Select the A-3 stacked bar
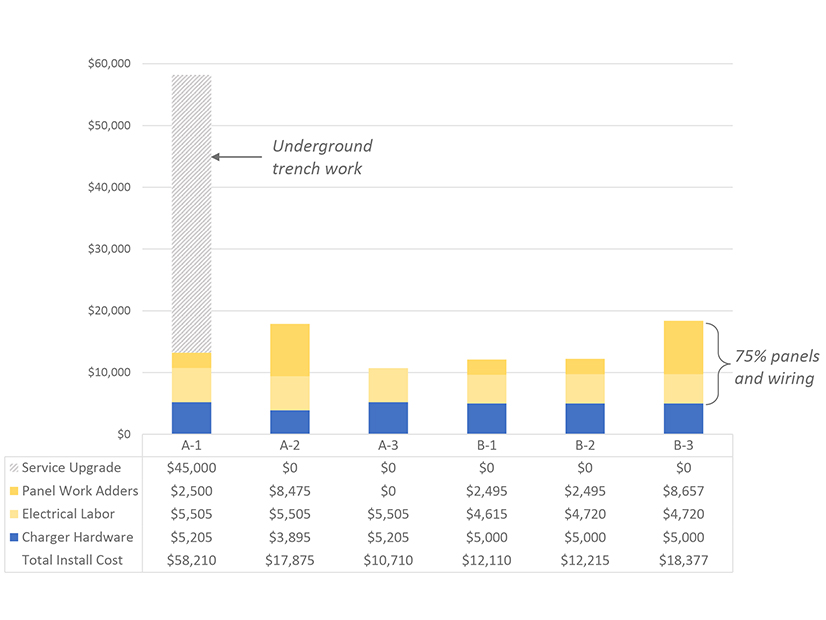Screen dimensions: 826x620 (386, 400)
